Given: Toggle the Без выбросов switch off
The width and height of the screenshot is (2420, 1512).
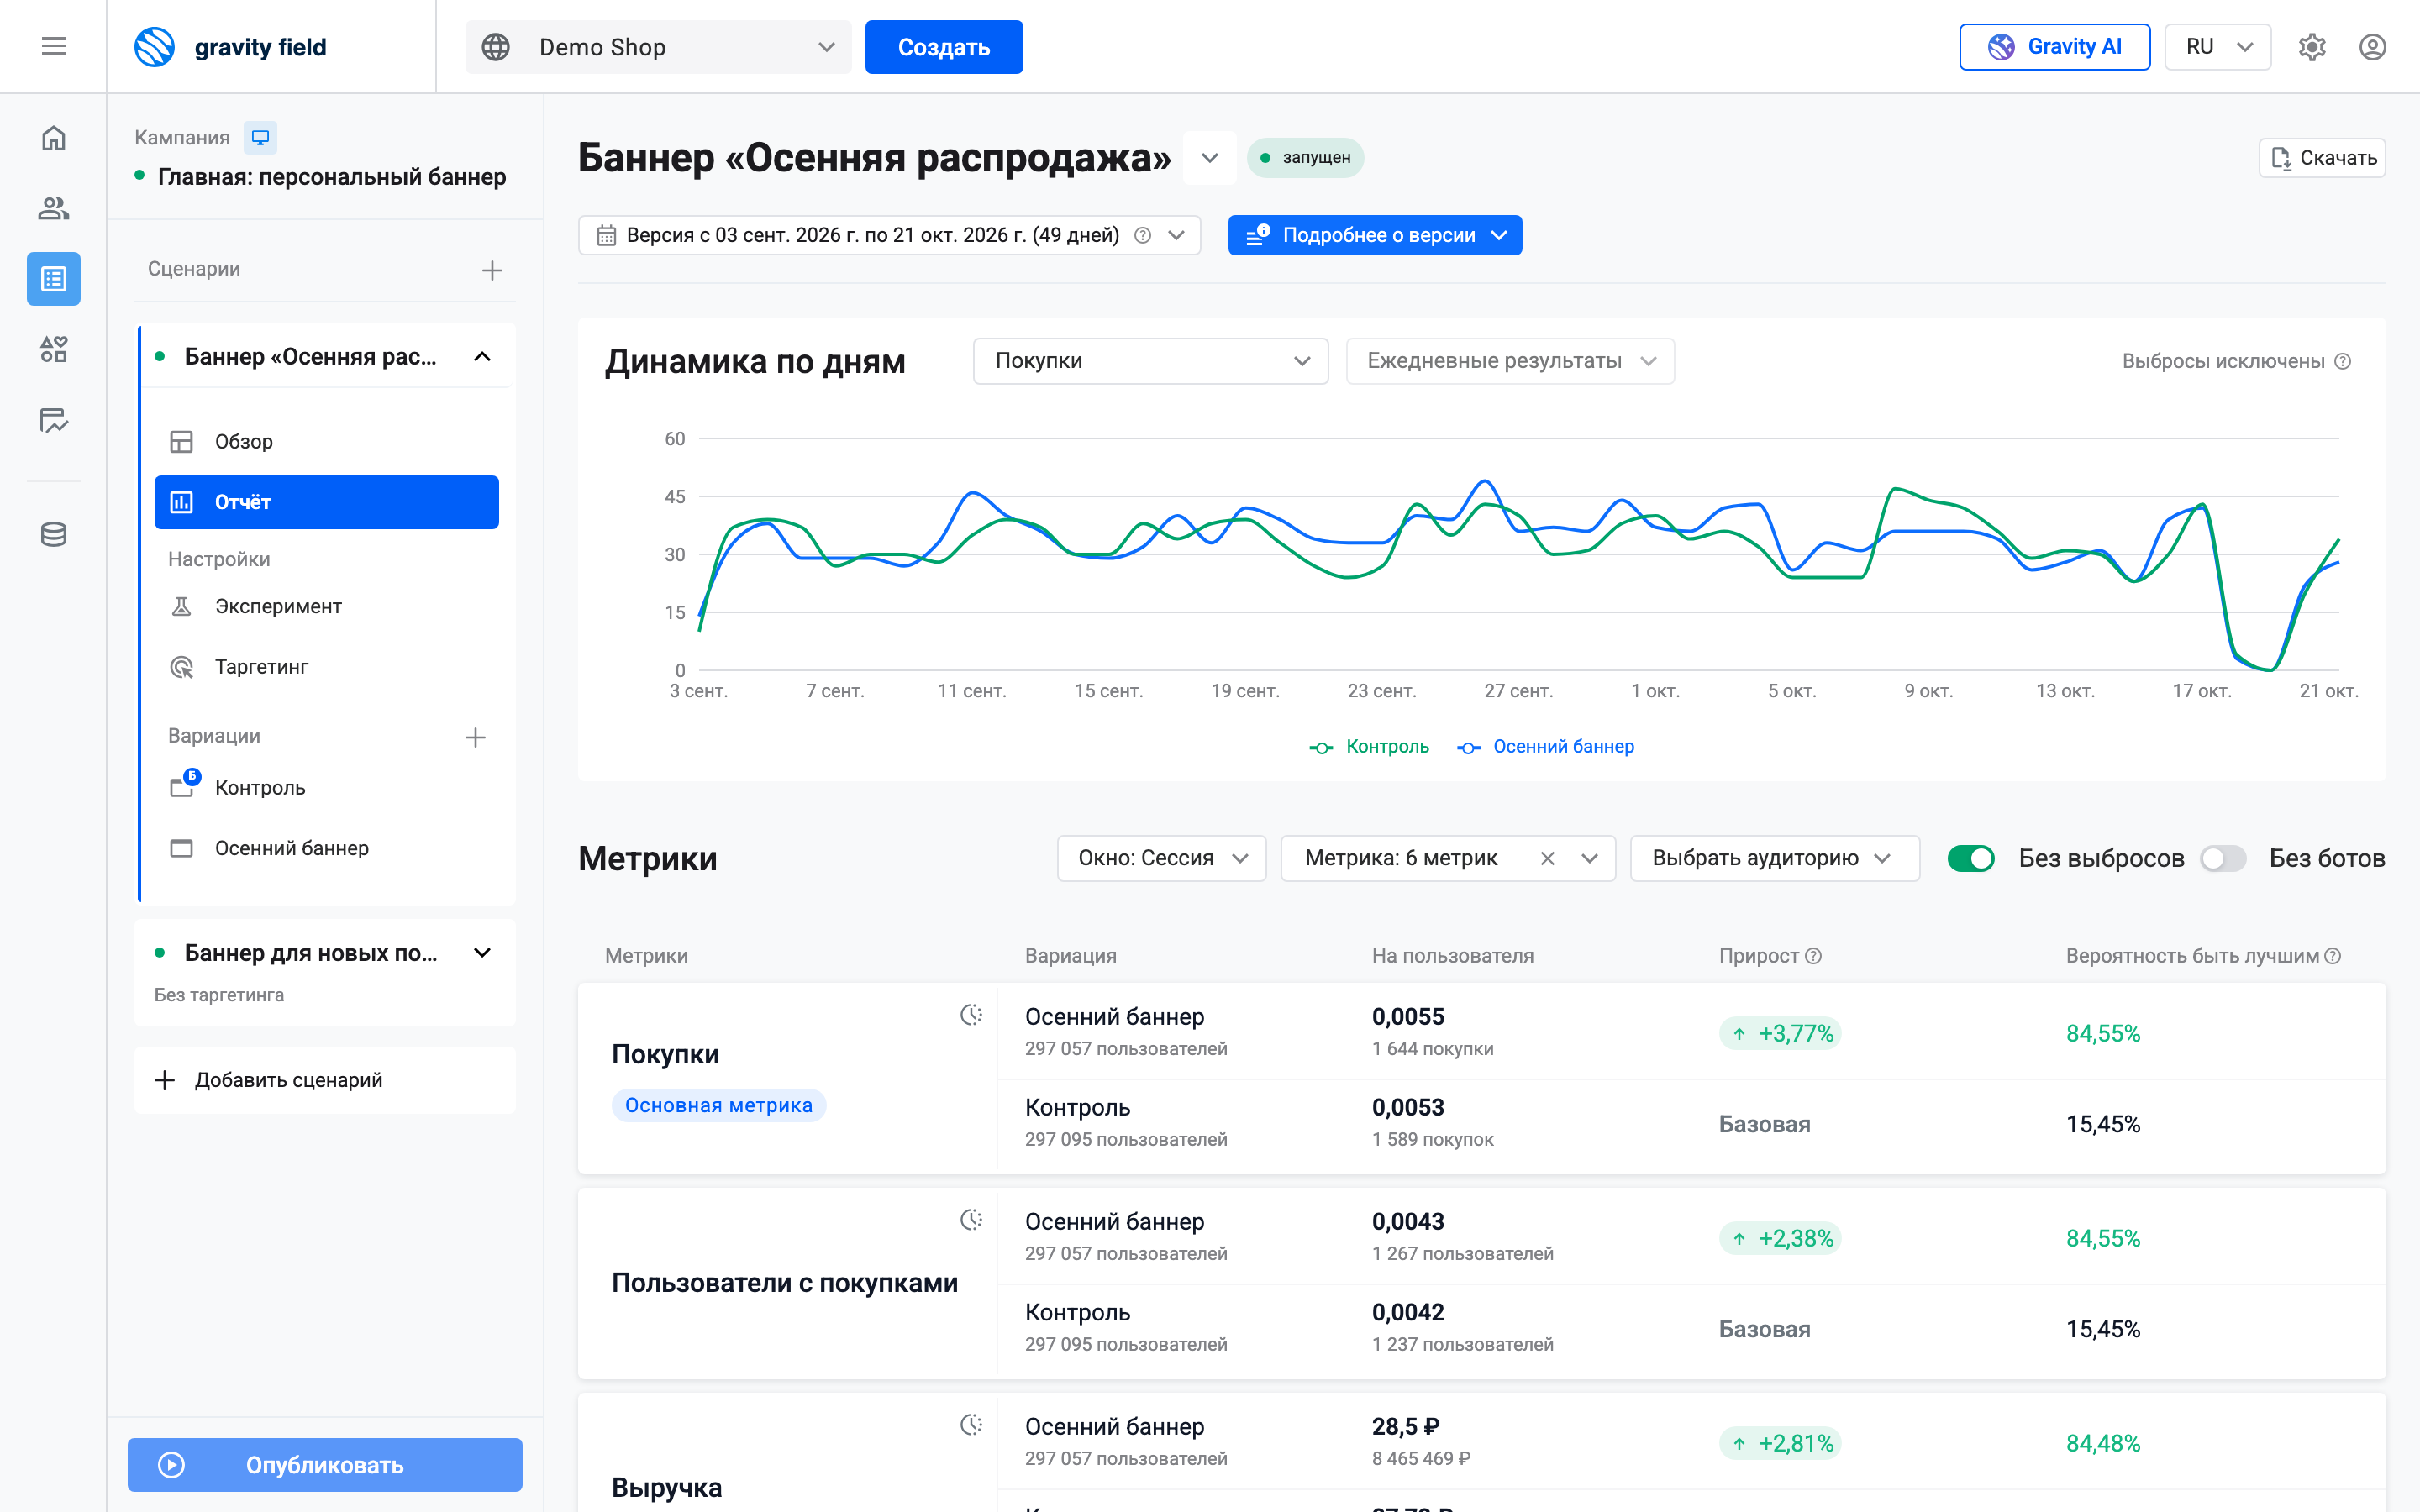Looking at the screenshot, I should coord(1970,858).
